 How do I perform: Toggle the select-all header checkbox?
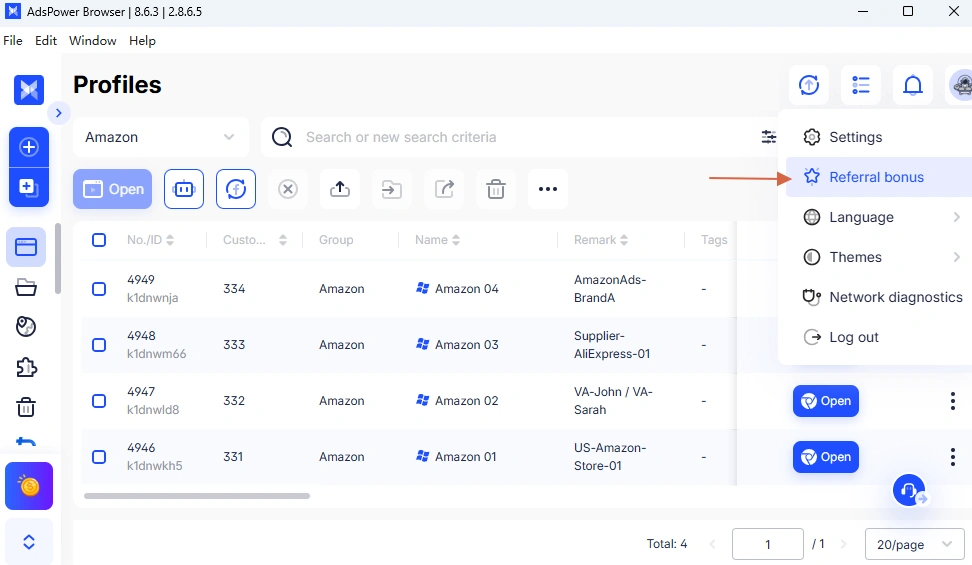pos(99,240)
